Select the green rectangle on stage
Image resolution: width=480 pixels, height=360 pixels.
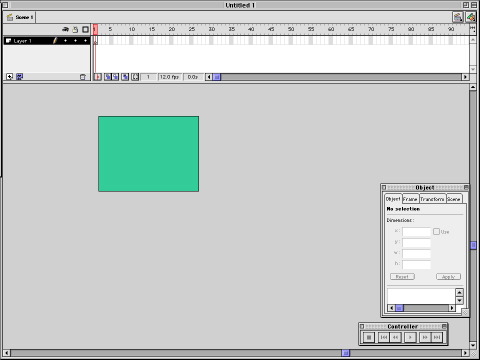coord(148,154)
